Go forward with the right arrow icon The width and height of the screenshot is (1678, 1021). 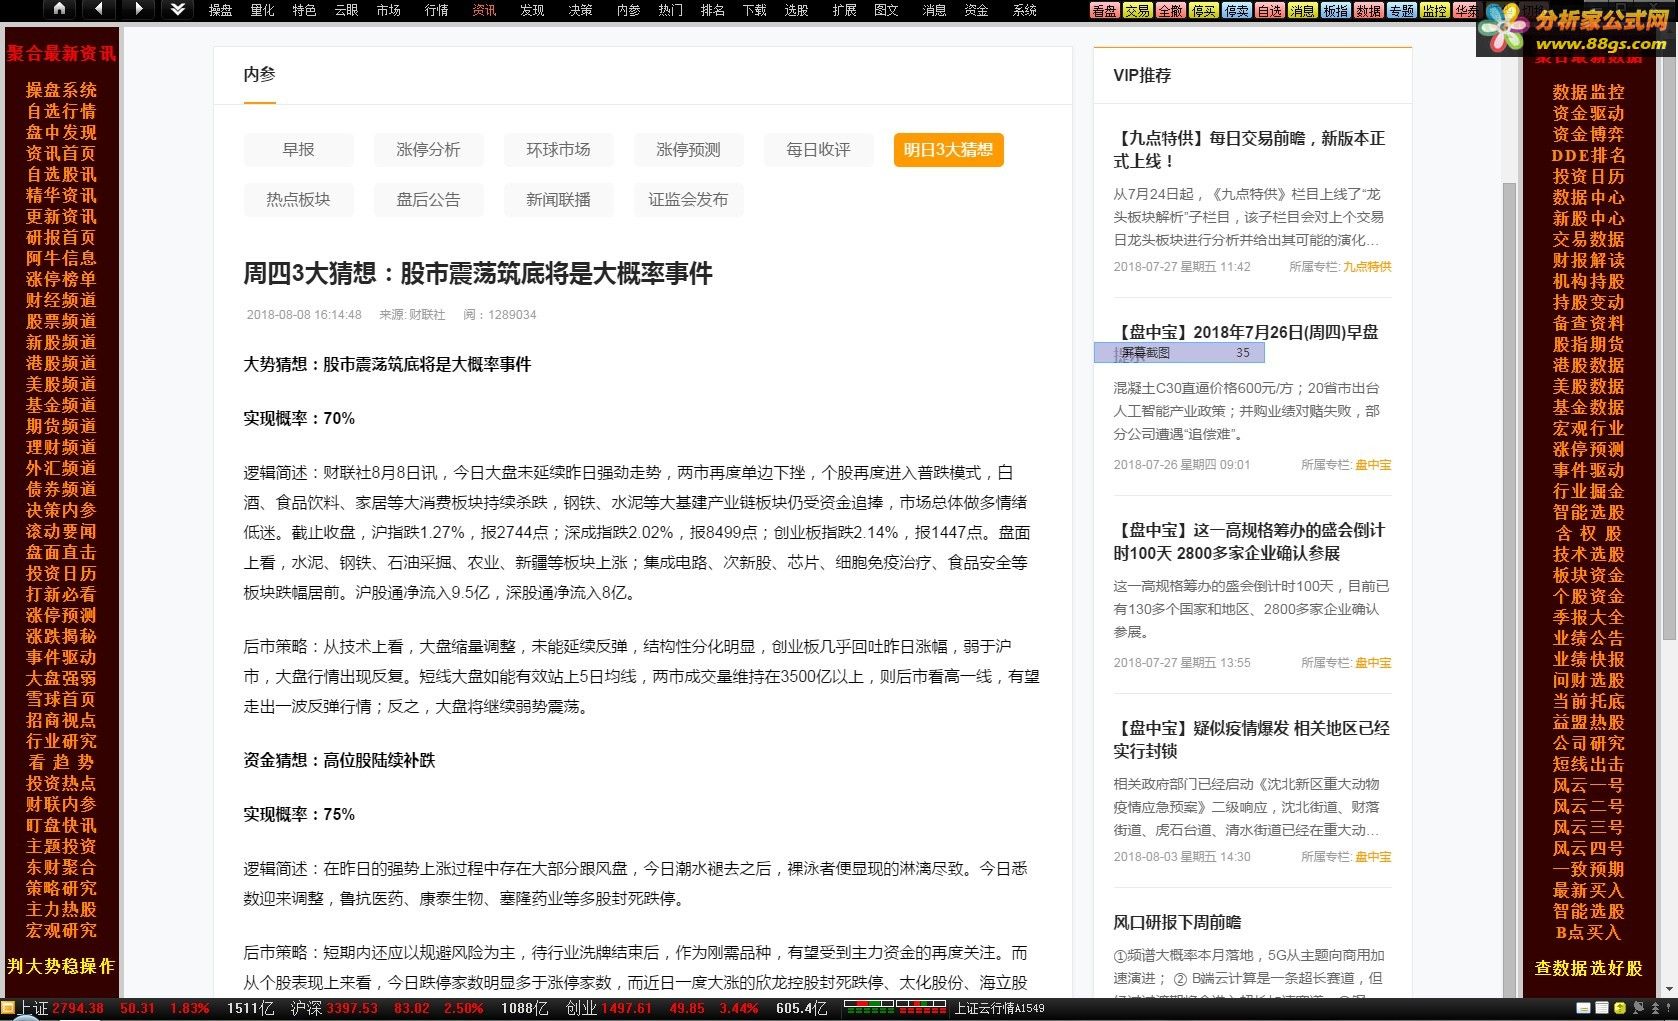tap(138, 9)
